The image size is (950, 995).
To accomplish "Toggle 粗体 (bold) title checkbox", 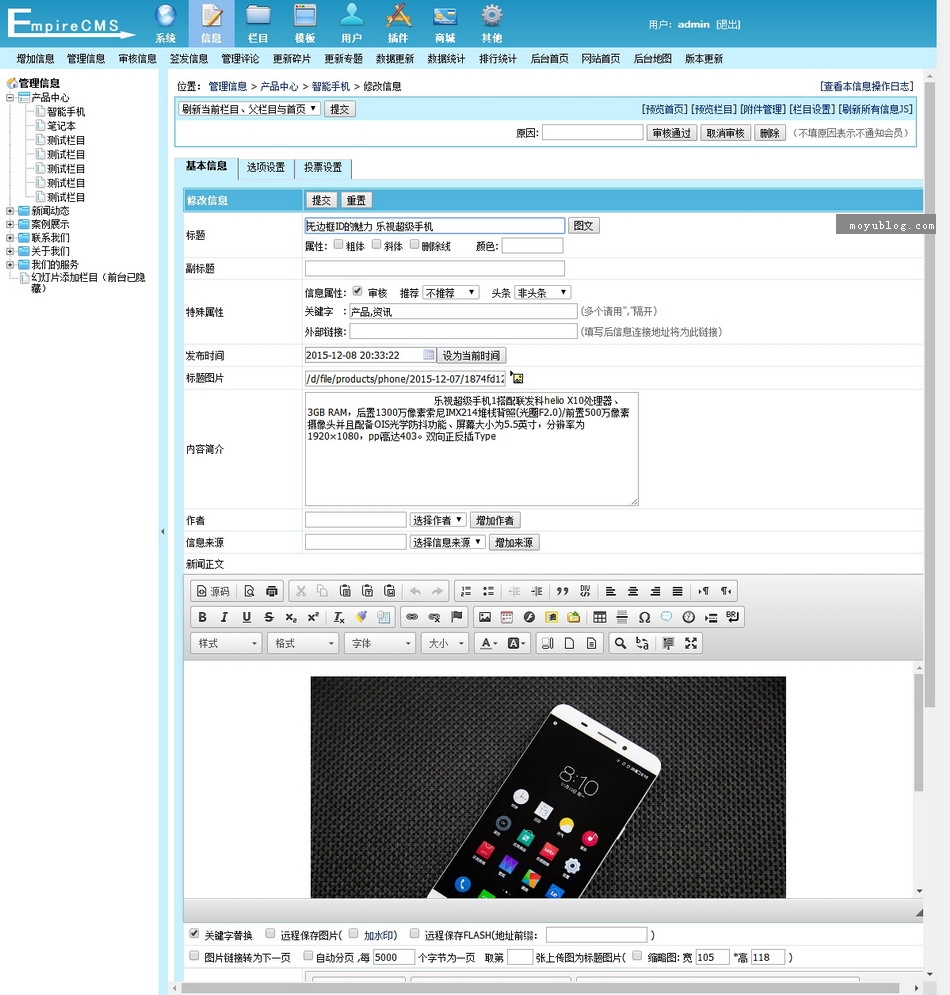I will point(338,244).
